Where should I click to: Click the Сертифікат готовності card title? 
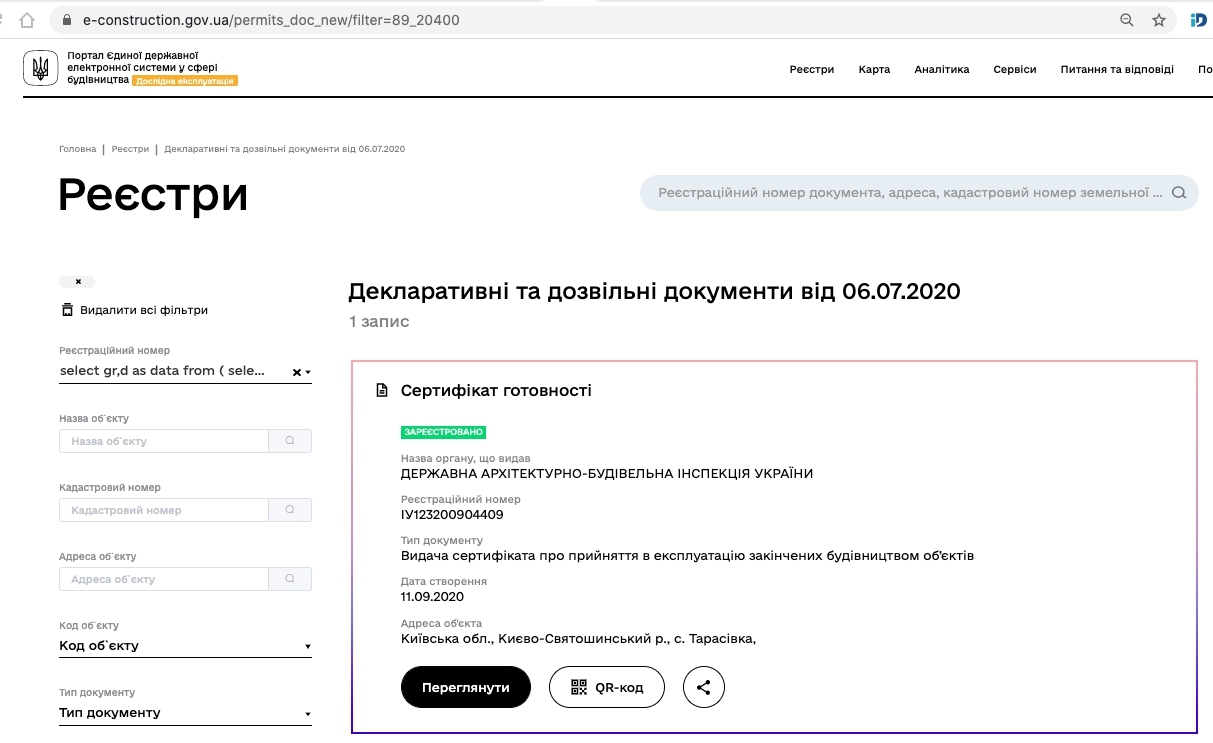[496, 390]
